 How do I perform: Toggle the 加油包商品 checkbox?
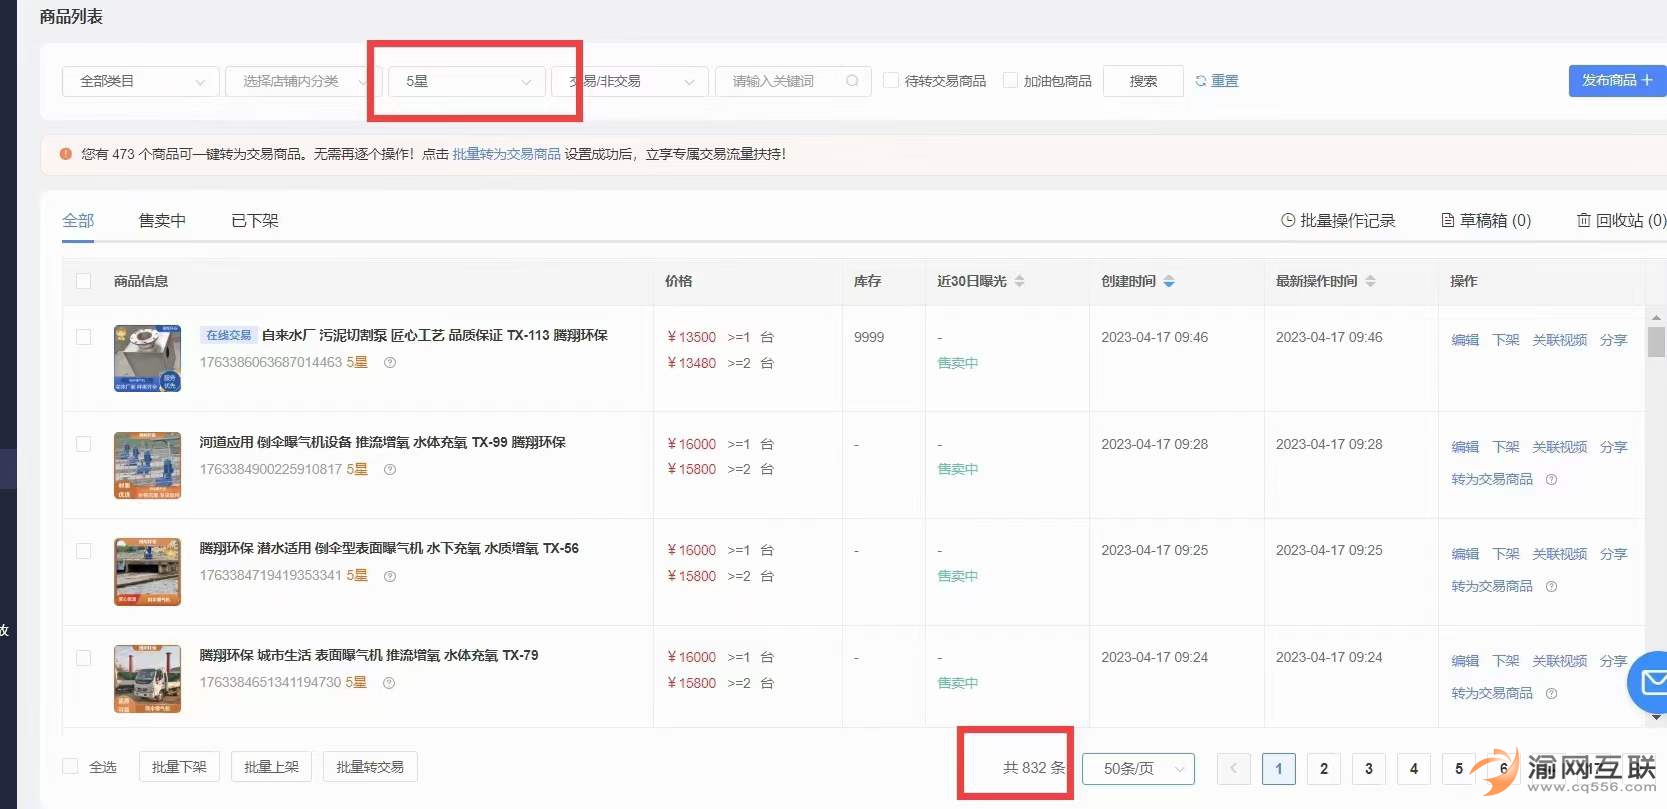click(x=1010, y=80)
